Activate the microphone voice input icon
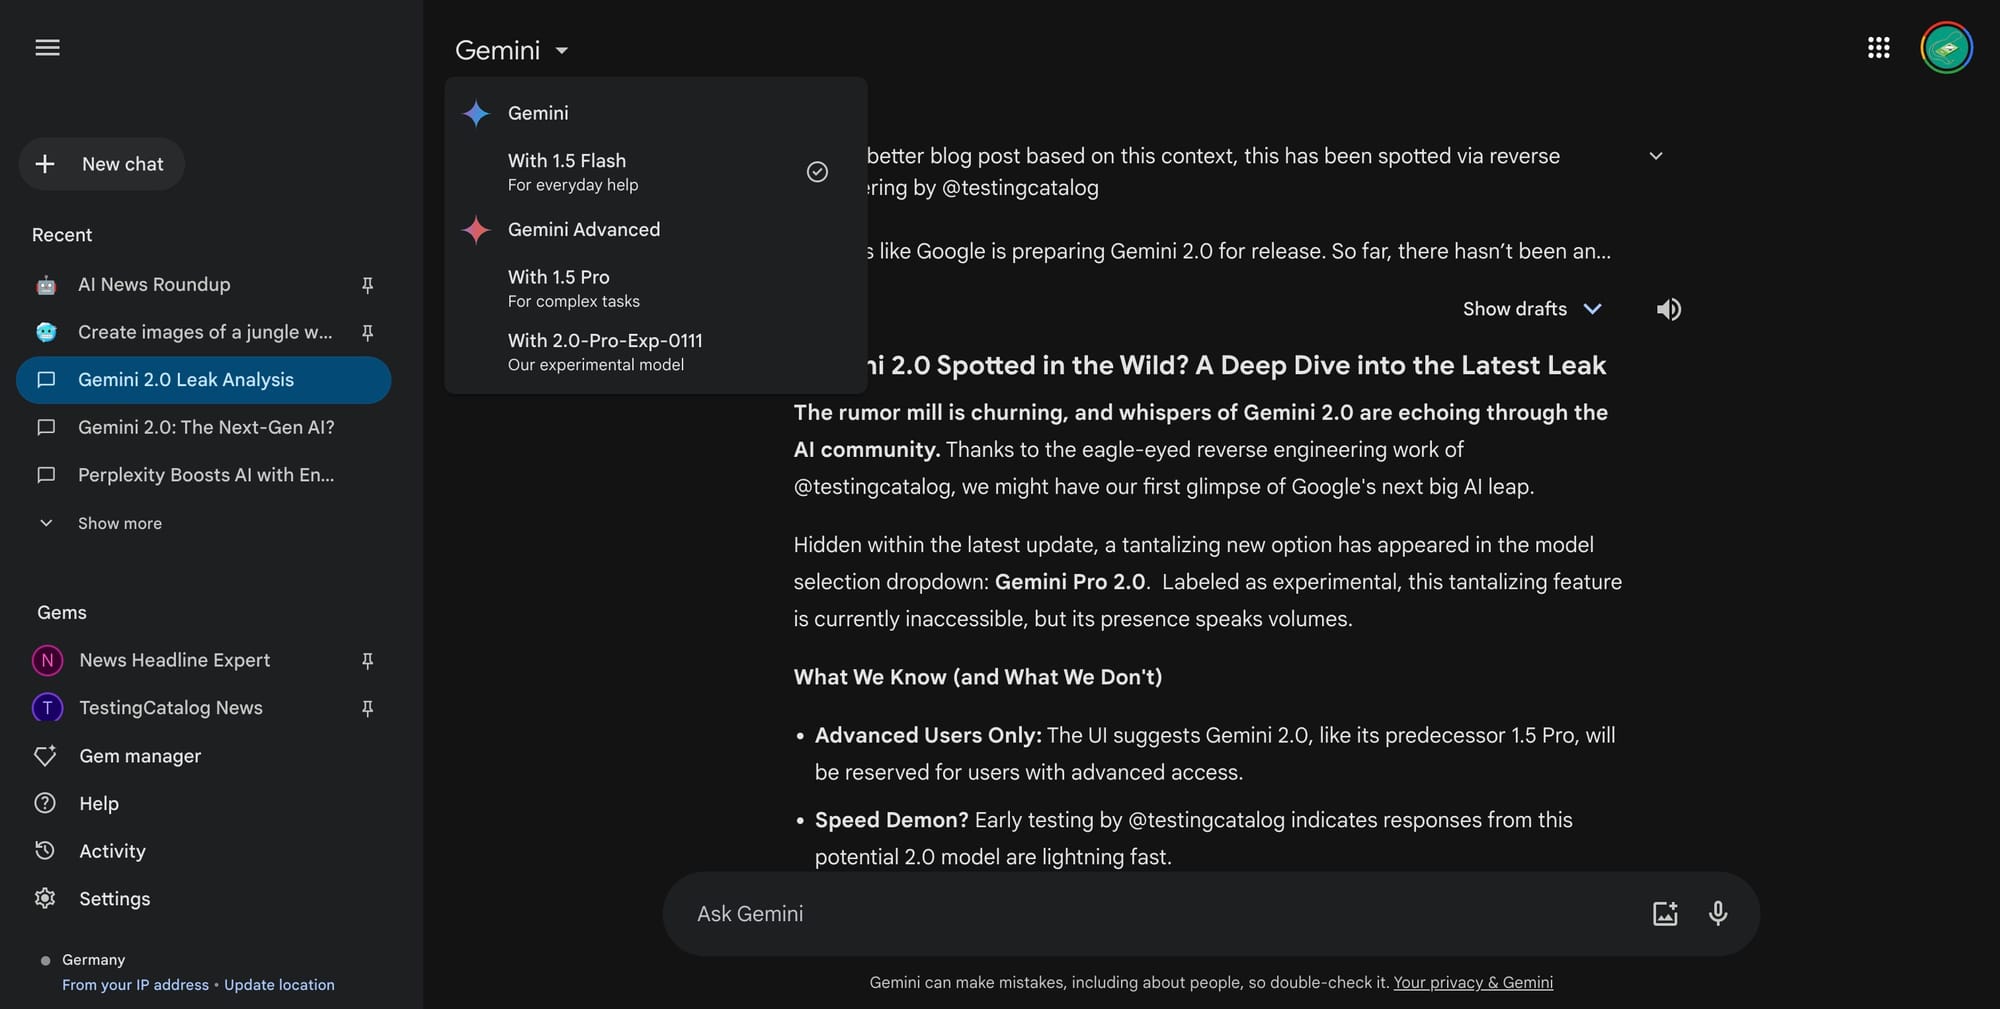 [1718, 913]
